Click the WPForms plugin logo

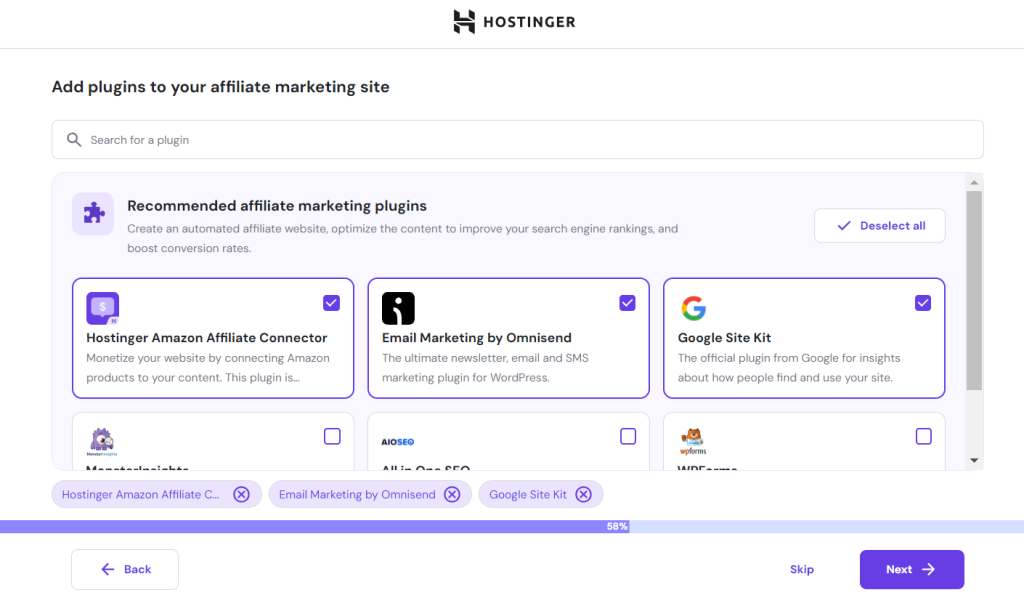click(693, 439)
